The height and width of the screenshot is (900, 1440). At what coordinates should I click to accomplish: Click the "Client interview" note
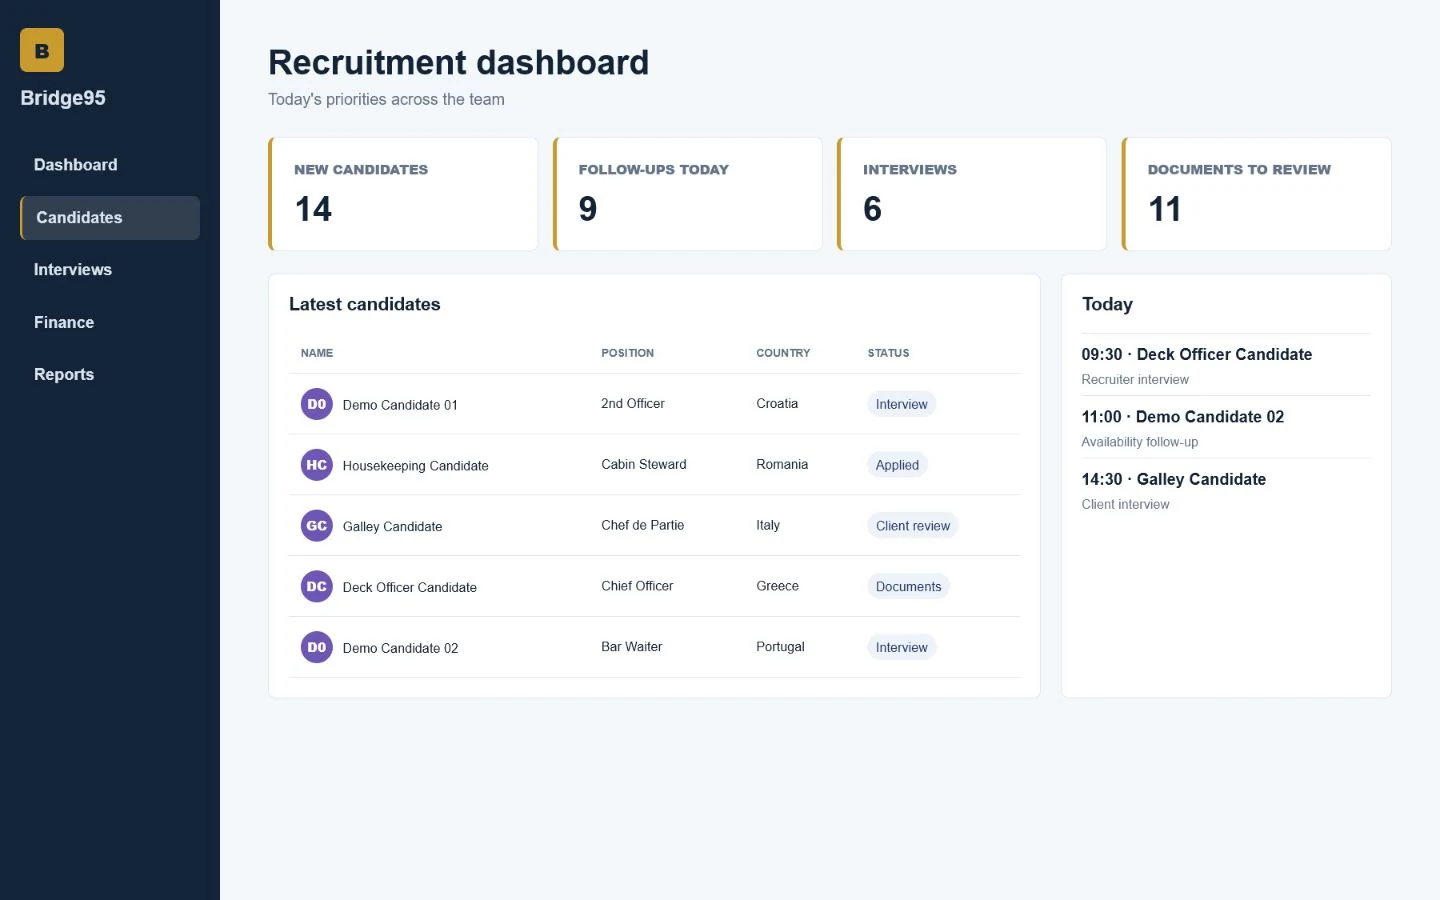pos(1125,505)
